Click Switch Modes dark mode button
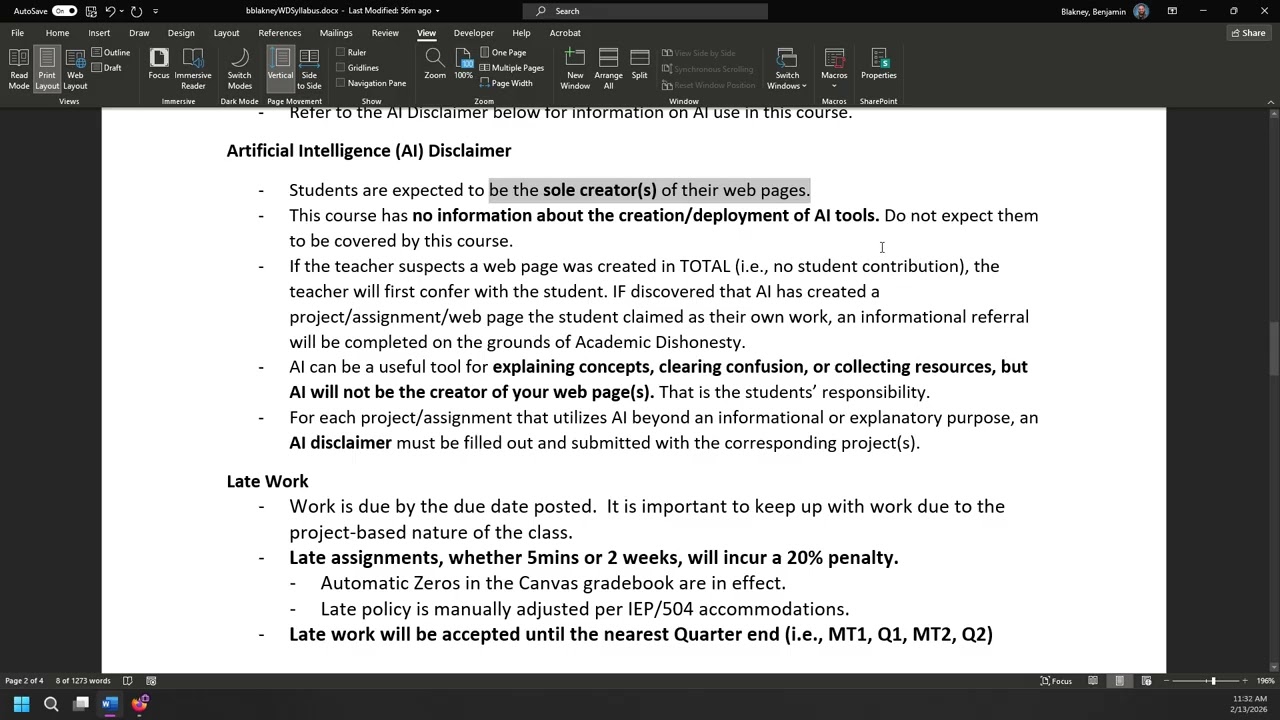Viewport: 1280px width, 720px height. click(239, 69)
